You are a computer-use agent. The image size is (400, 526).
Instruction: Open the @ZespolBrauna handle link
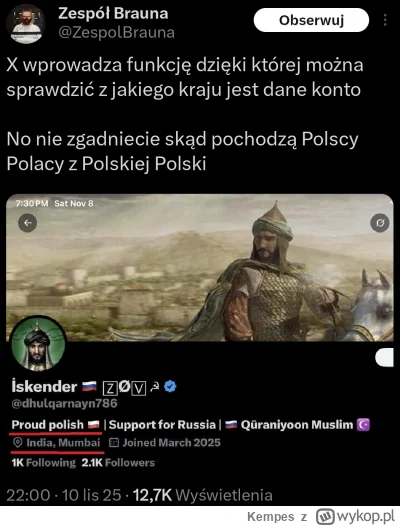(116, 33)
